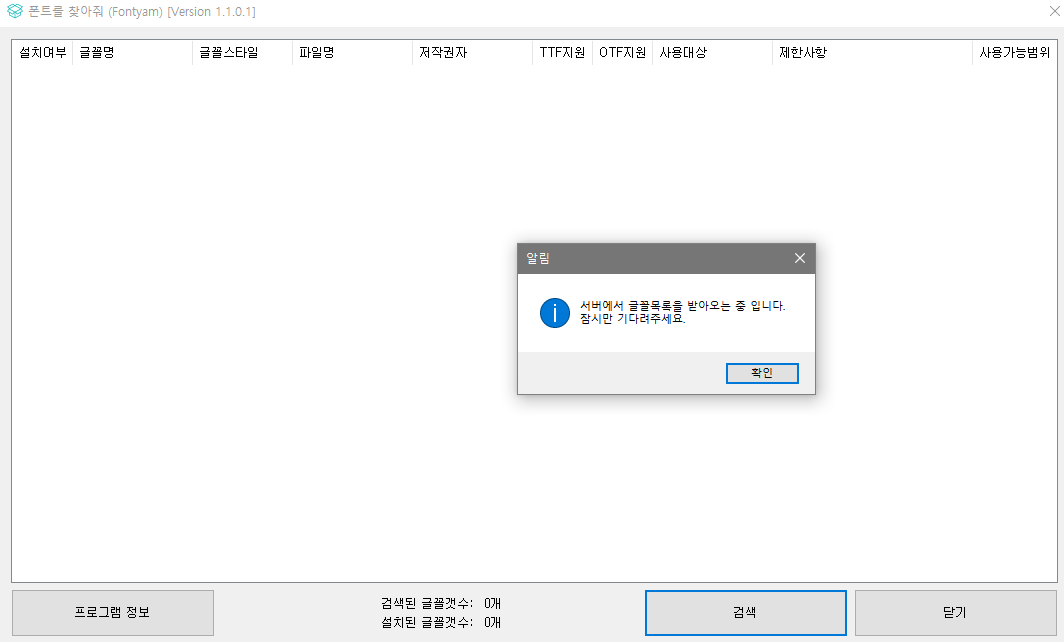Click the 사용대상 column header
Viewport: 1064px width, 642px height.
712,52
